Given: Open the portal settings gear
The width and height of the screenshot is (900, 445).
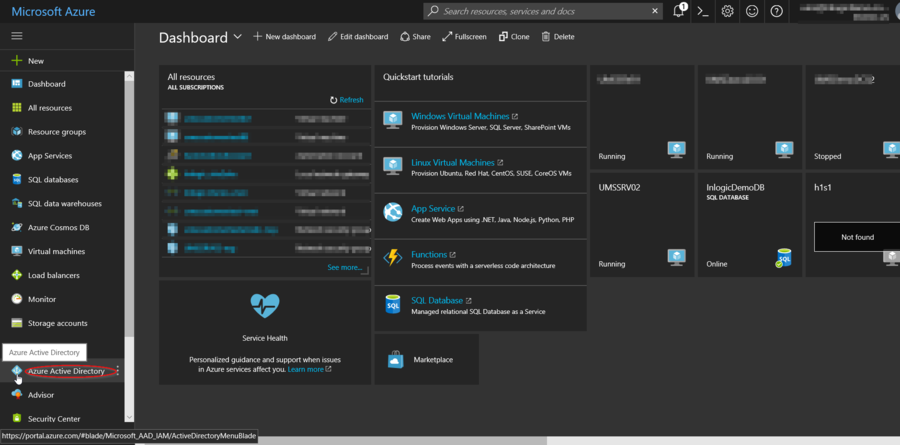Looking at the screenshot, I should point(728,11).
